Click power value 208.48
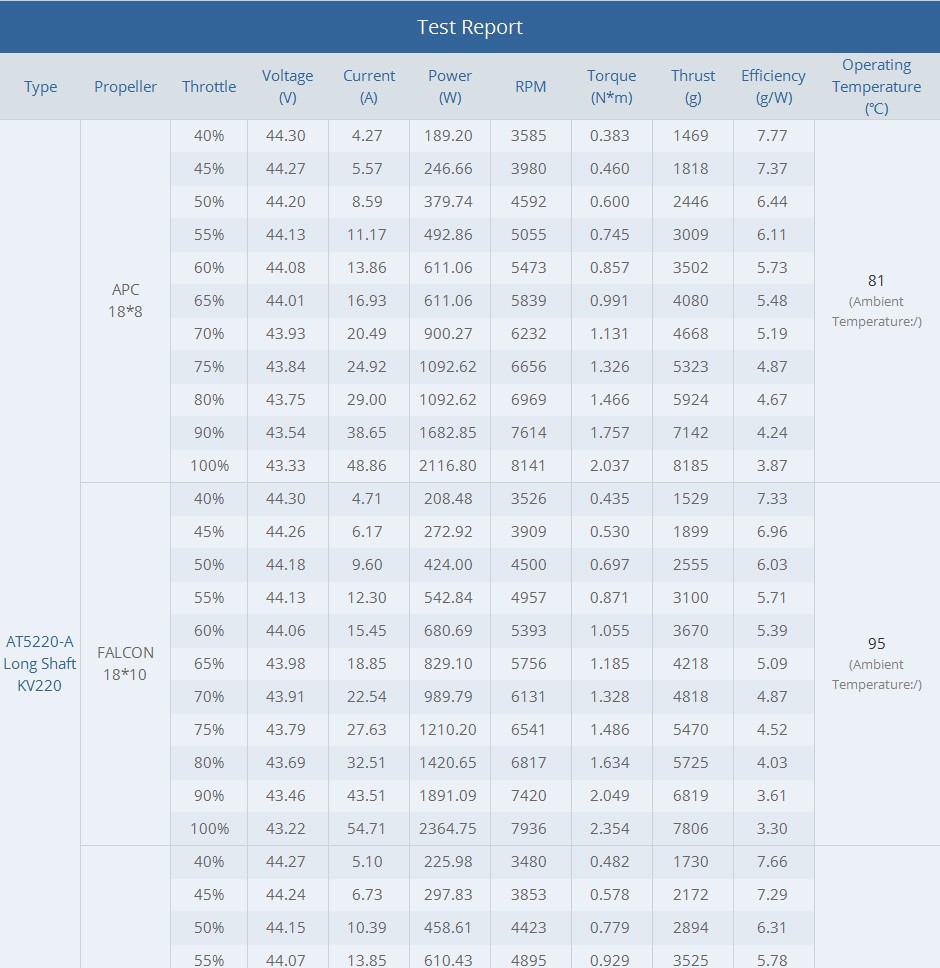This screenshot has width=940, height=968. pyautogui.click(x=448, y=499)
